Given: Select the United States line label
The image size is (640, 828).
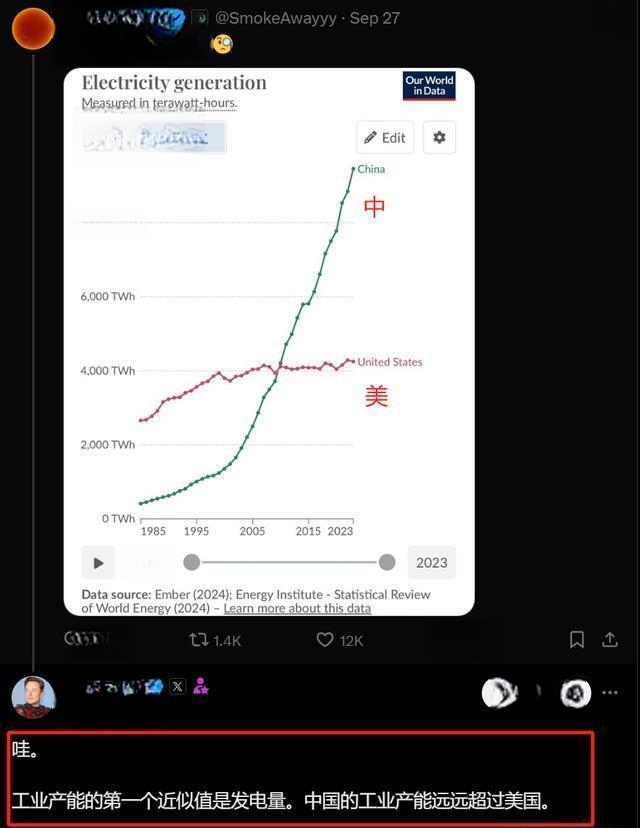Looking at the screenshot, I should click(390, 362).
